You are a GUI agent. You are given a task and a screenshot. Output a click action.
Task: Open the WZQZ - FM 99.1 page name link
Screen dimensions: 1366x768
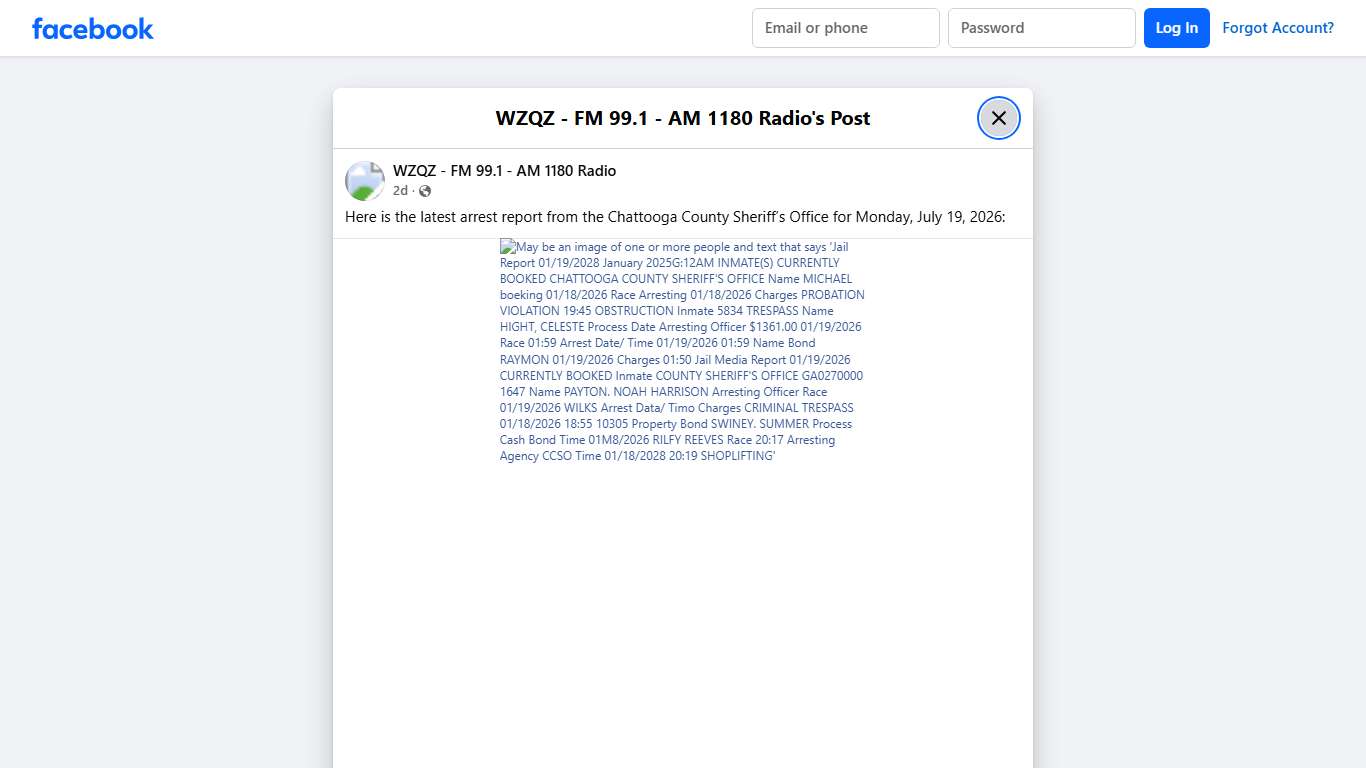click(x=504, y=170)
